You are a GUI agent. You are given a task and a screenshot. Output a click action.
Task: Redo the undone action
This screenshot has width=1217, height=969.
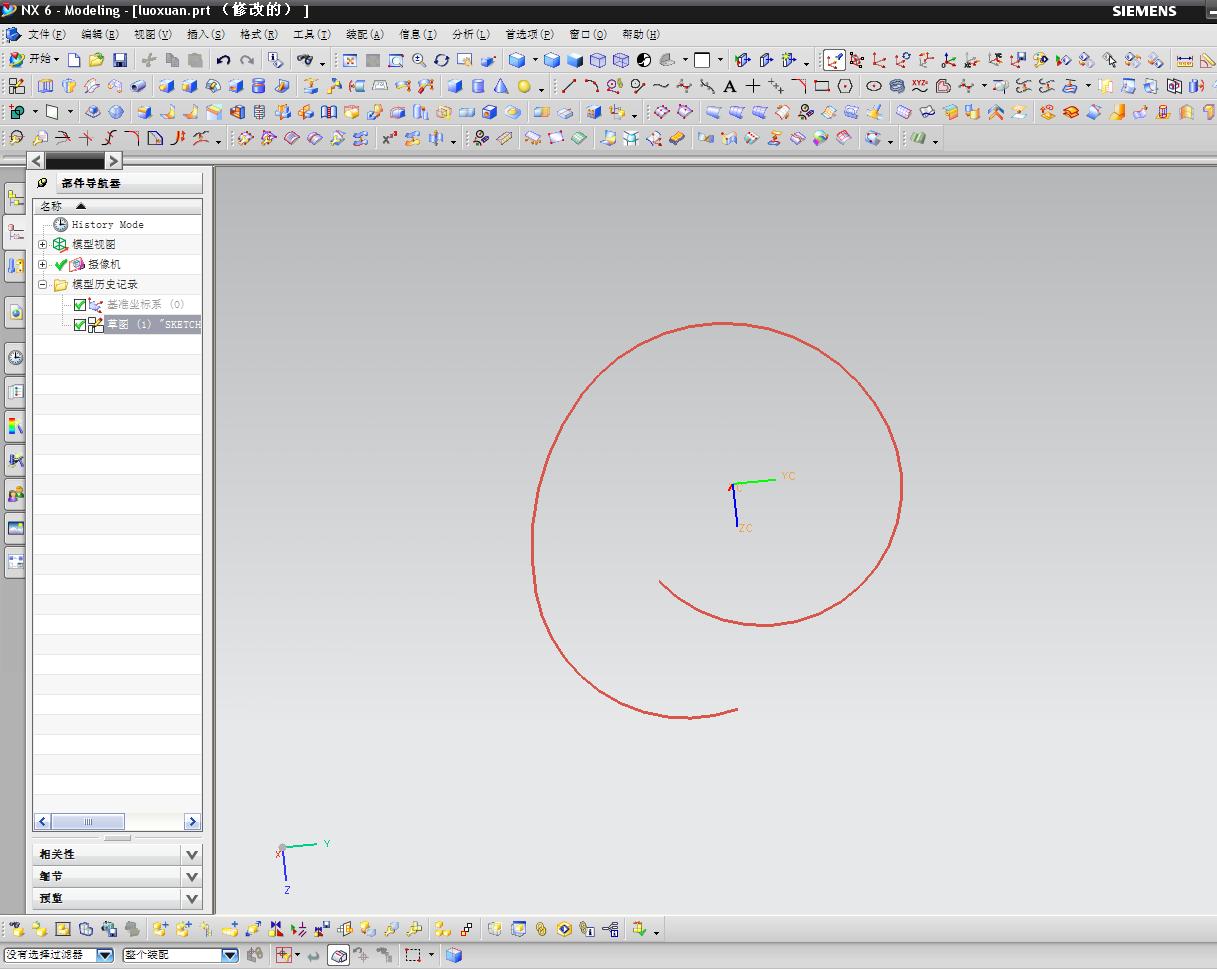point(247,60)
